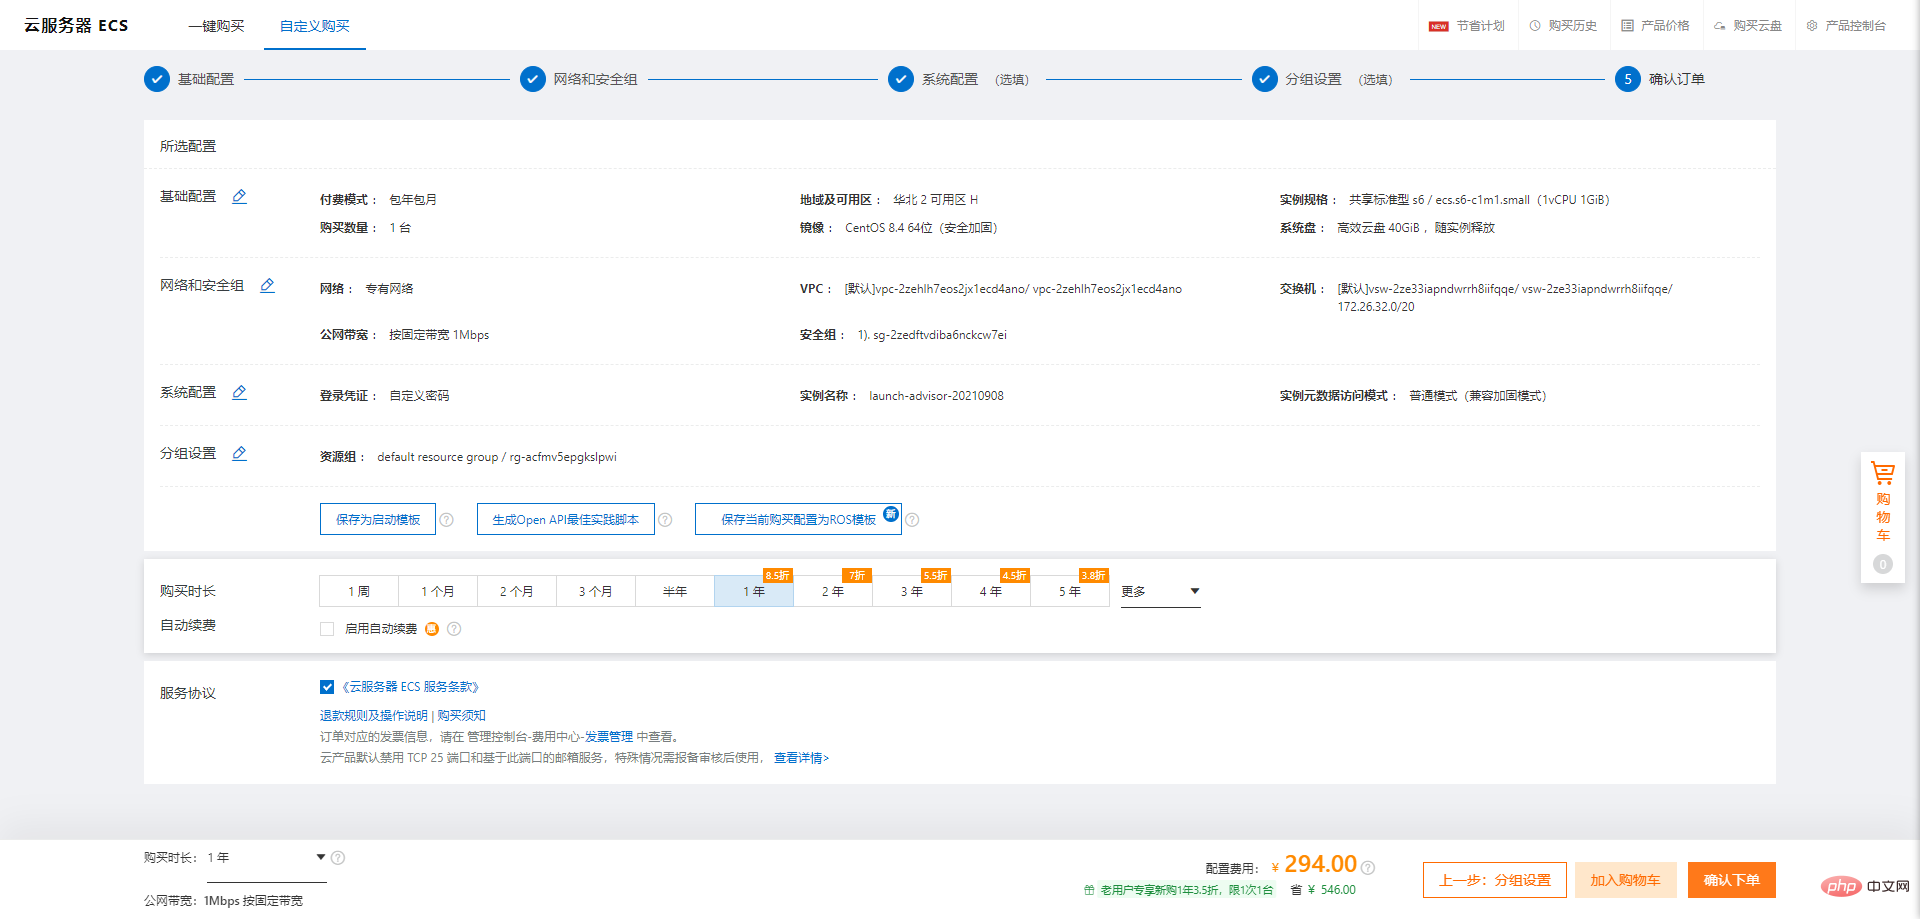Click help icon next to price 294.00
This screenshot has height=919, width=1920.
point(1368,867)
